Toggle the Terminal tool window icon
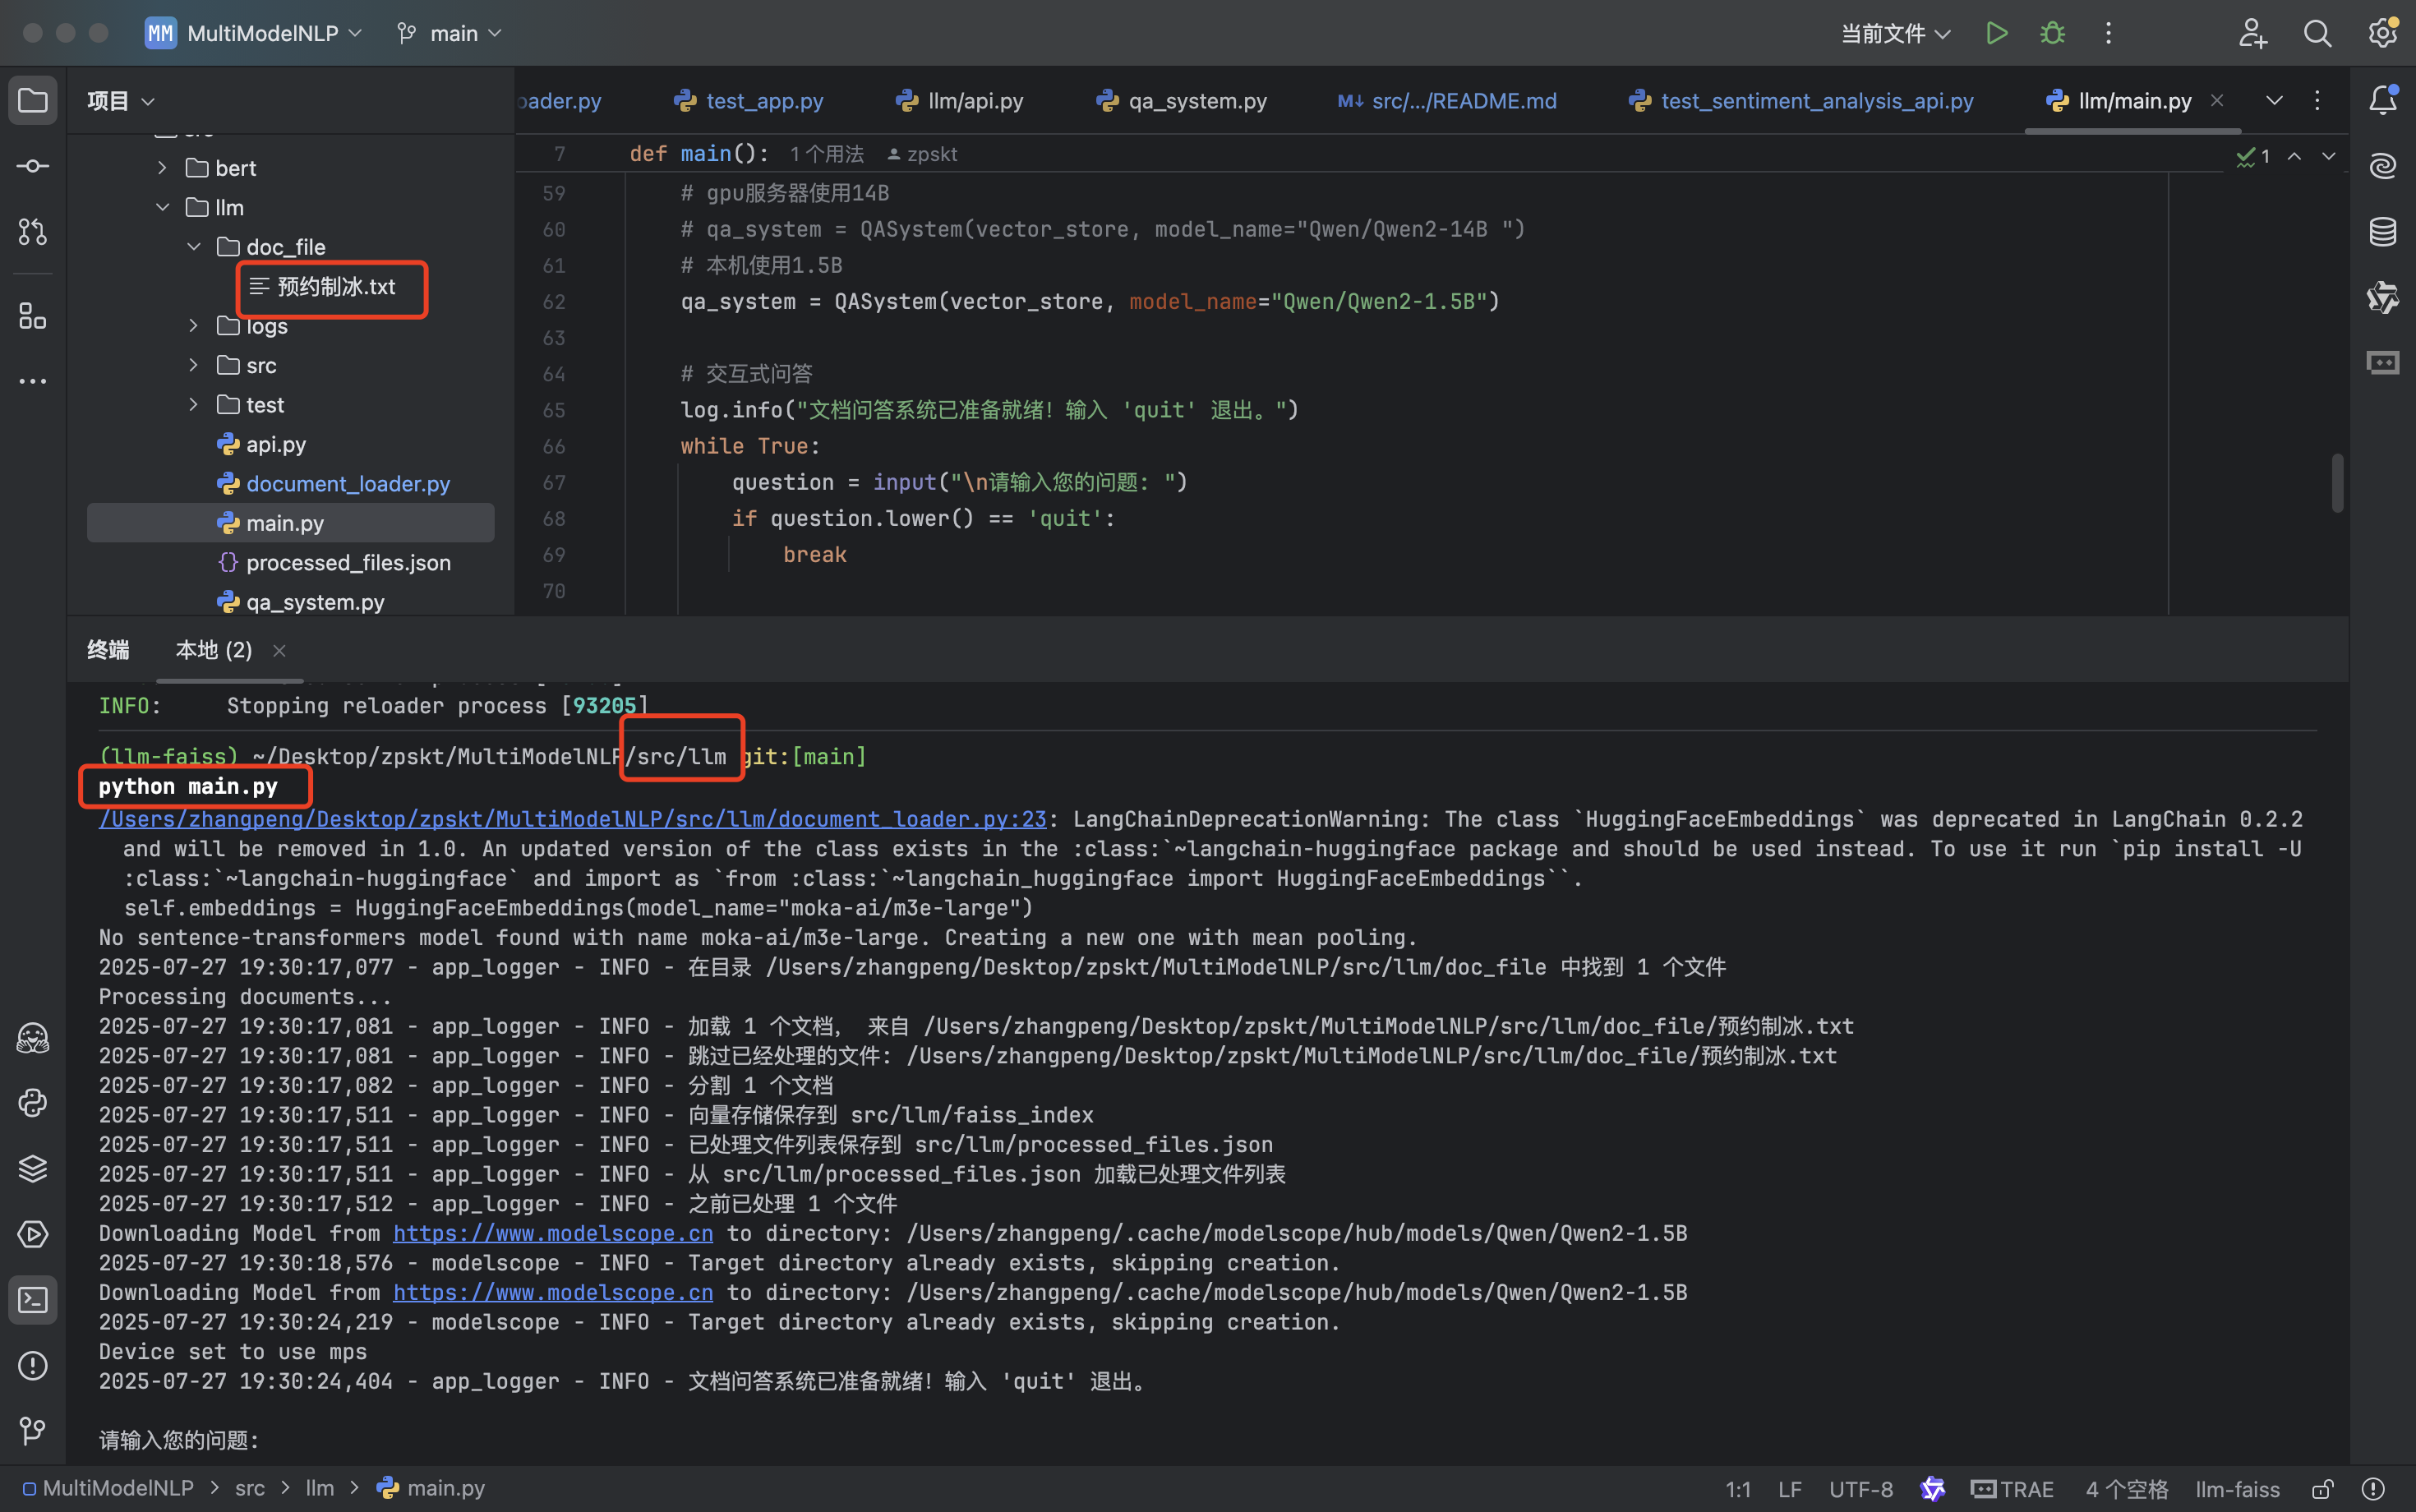The width and height of the screenshot is (2416, 1512). [x=33, y=1300]
